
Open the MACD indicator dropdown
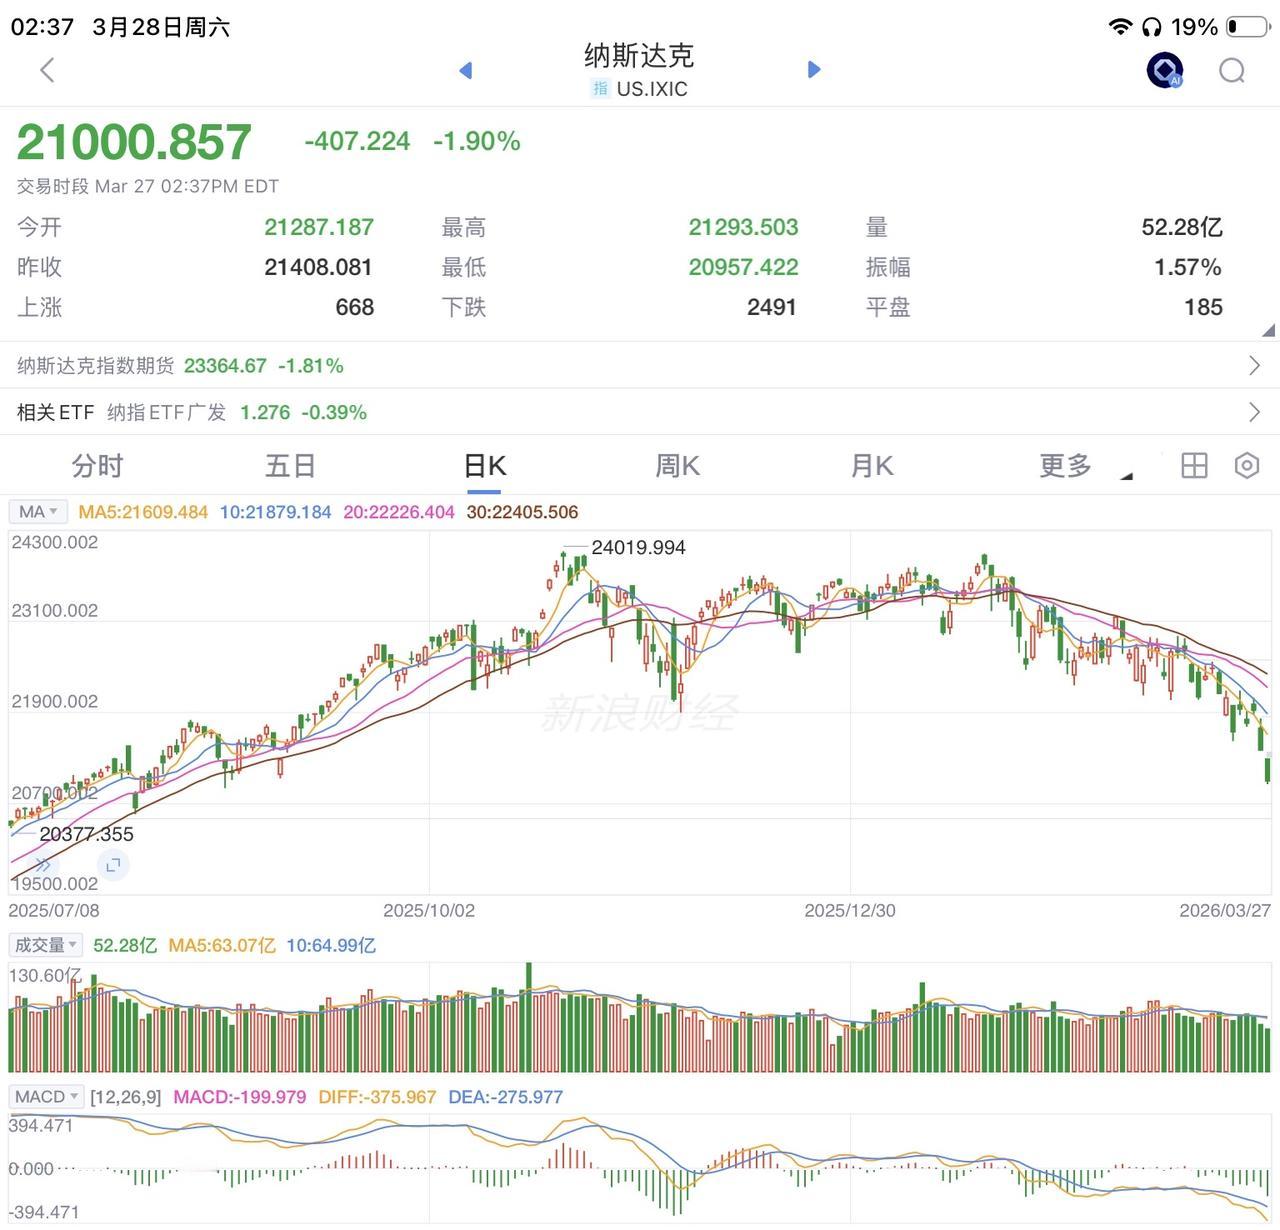point(47,1097)
